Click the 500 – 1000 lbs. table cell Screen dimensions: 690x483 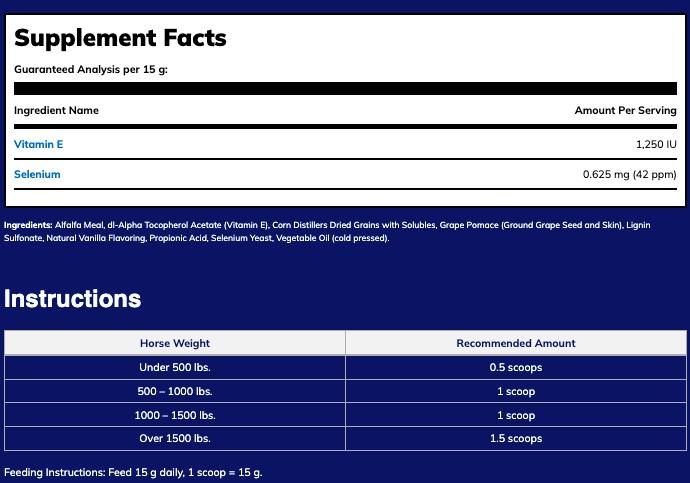(x=175, y=391)
